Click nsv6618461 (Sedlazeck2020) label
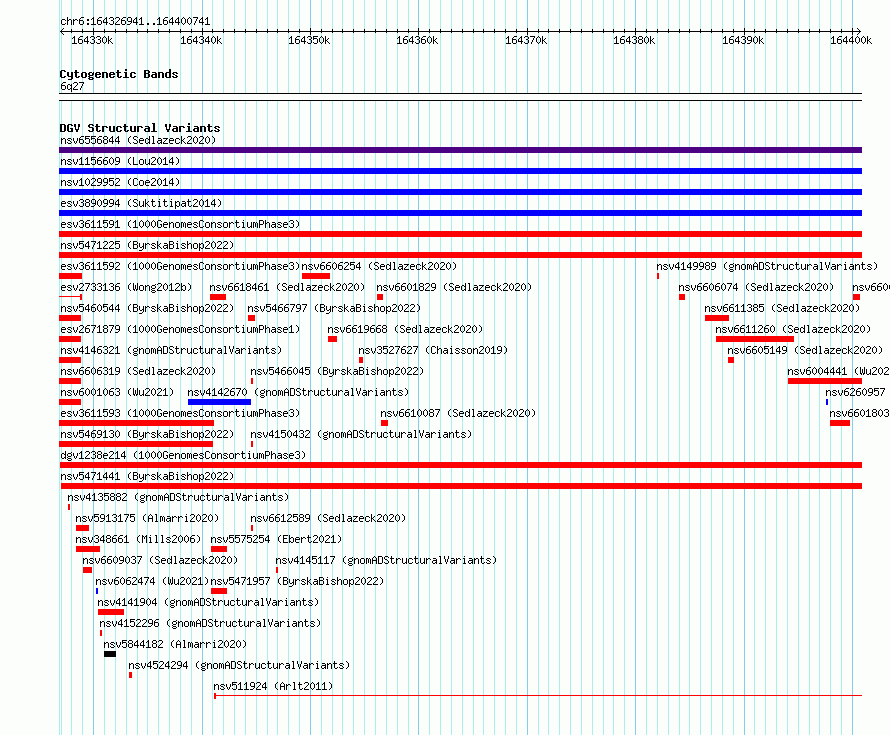Screen dimensions: 890x735 point(287,287)
